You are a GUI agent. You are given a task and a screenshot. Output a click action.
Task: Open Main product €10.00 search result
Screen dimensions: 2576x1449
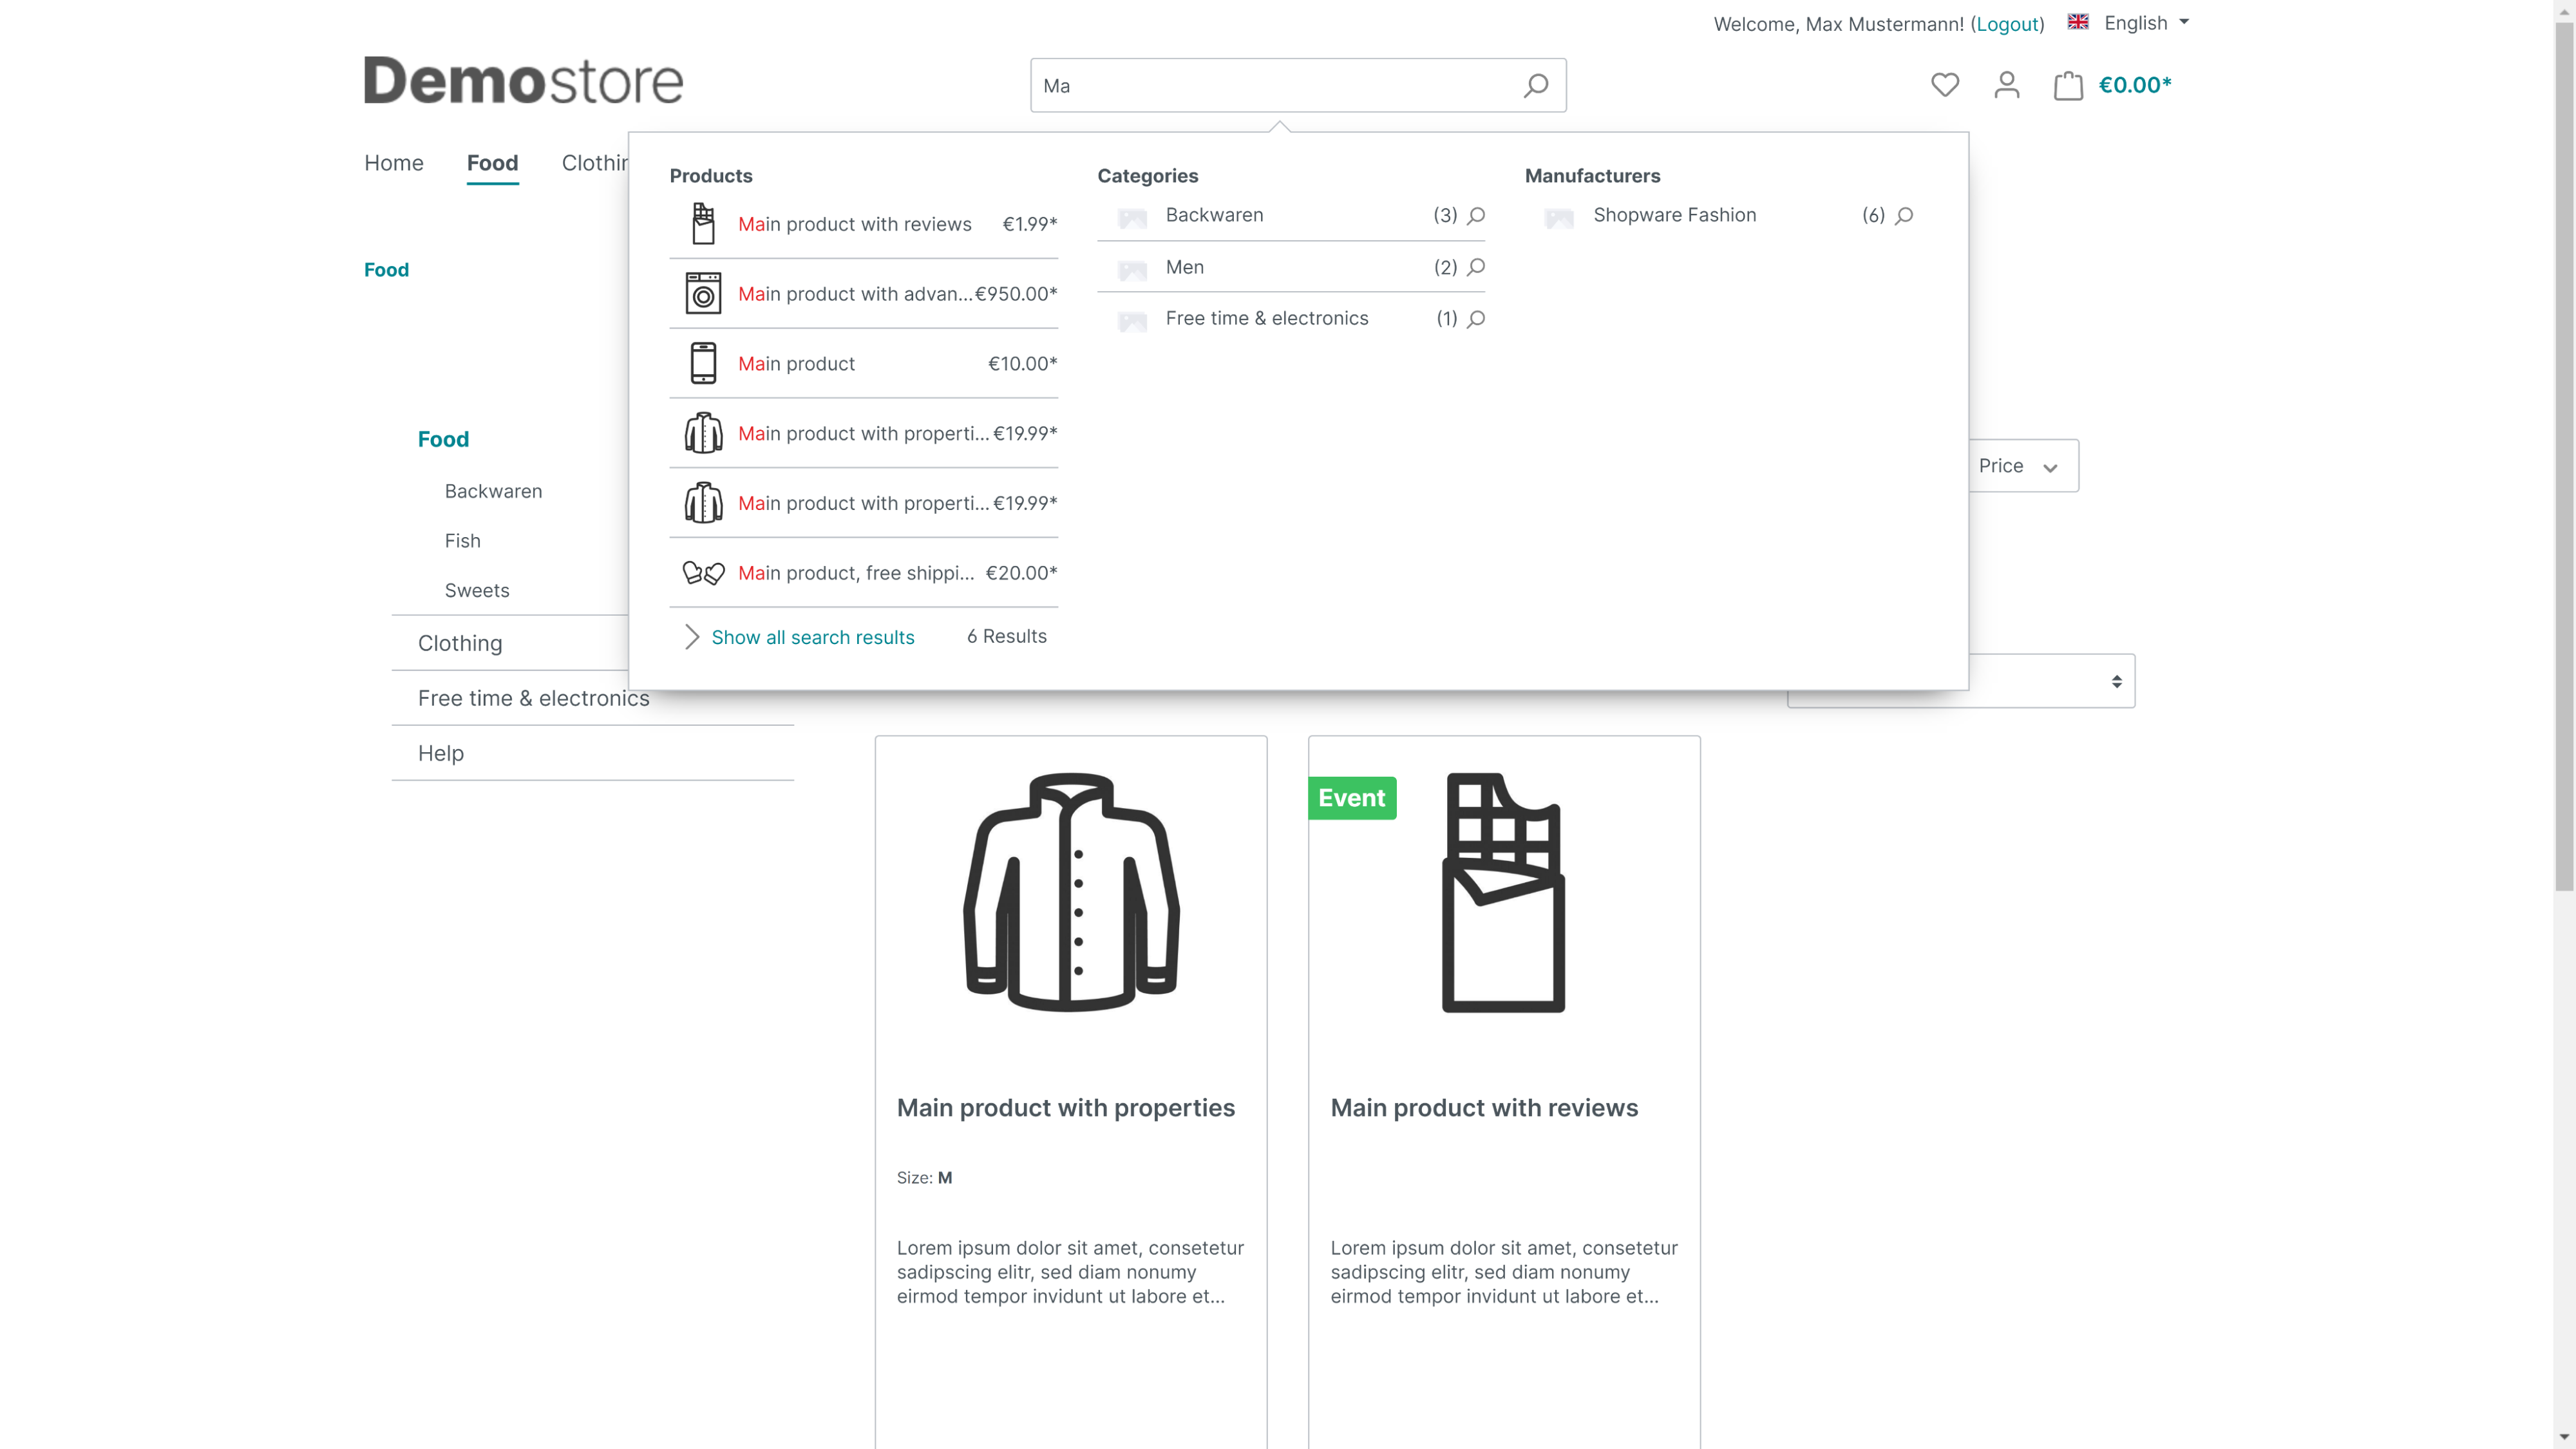pos(864,363)
